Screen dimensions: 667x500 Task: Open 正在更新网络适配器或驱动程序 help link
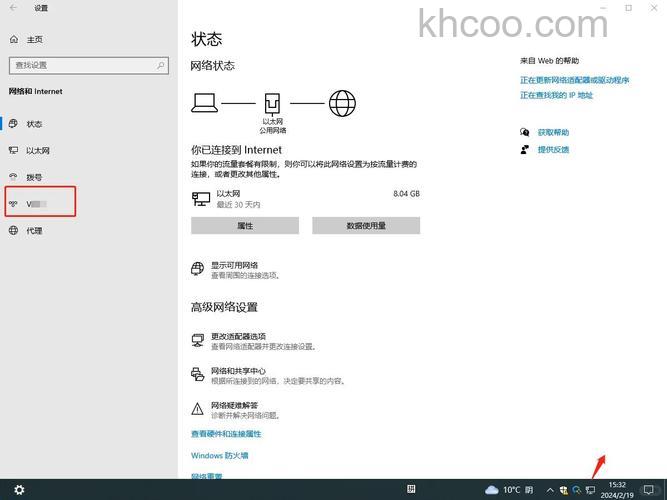coord(574,80)
